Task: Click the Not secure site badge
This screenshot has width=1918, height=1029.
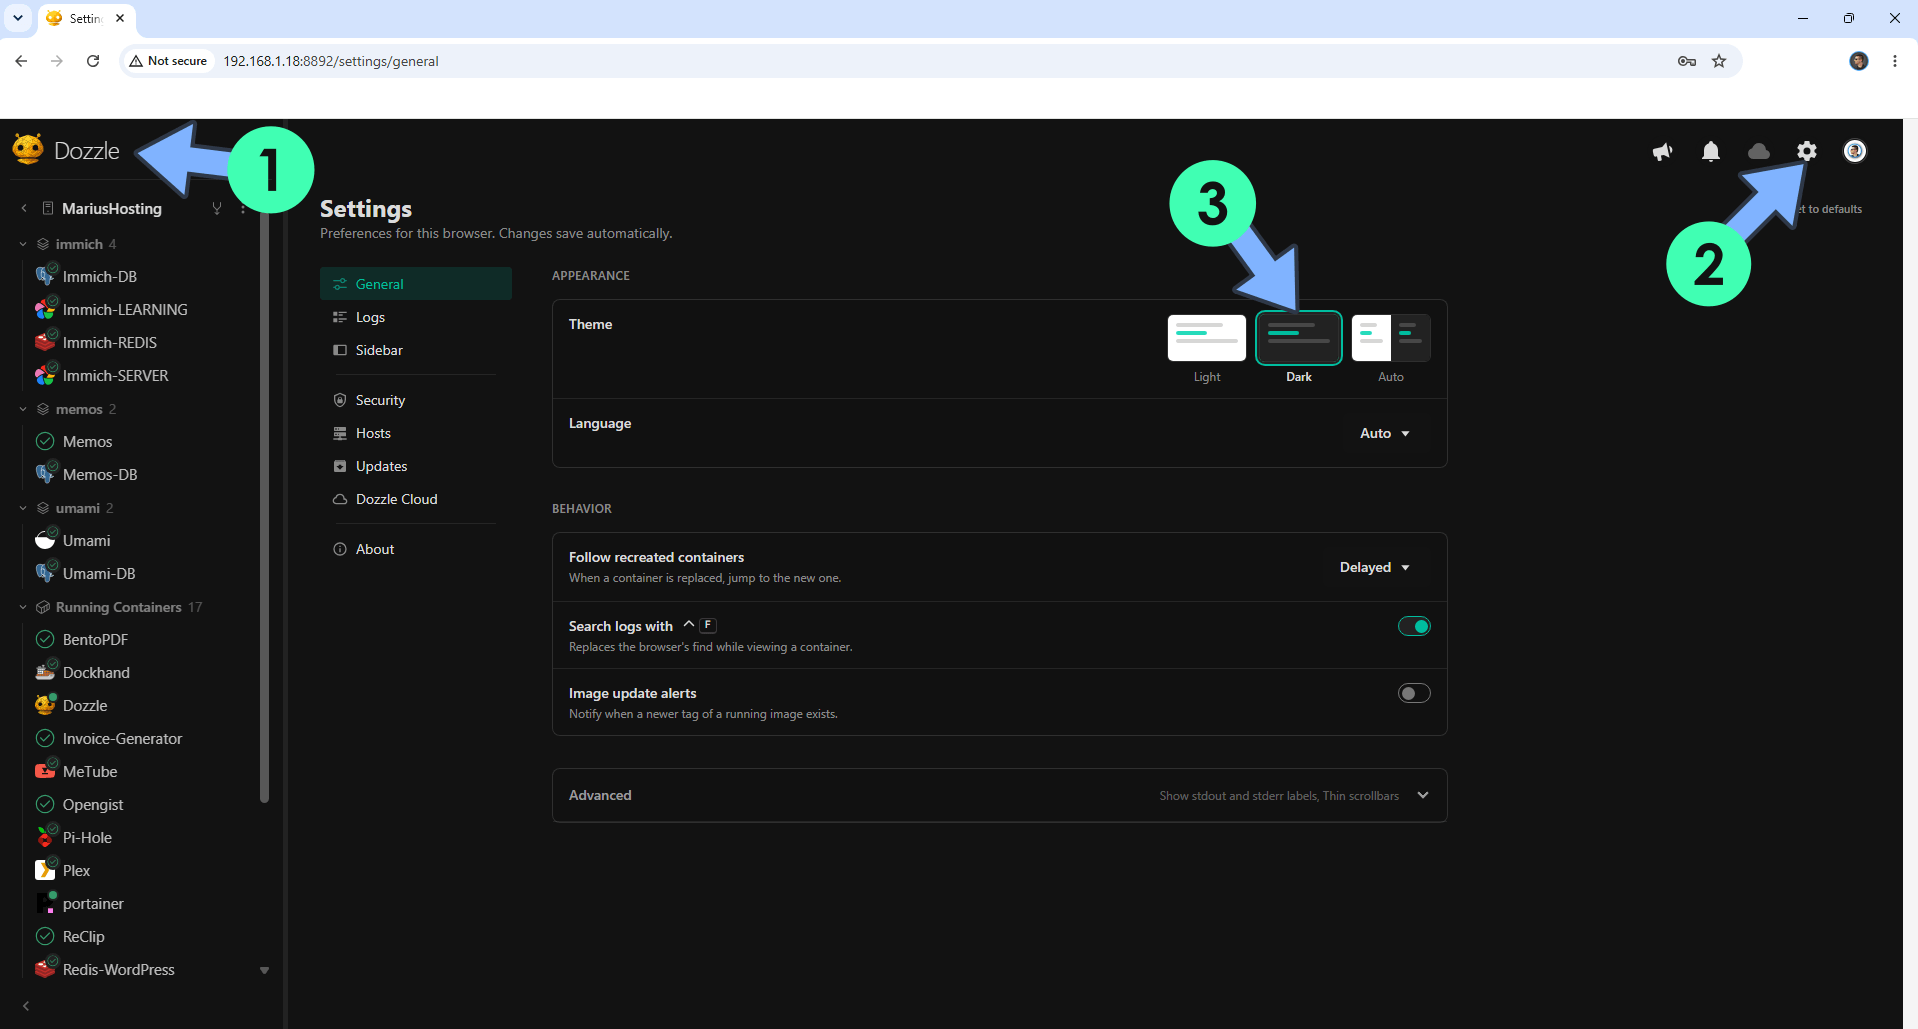Action: point(168,61)
